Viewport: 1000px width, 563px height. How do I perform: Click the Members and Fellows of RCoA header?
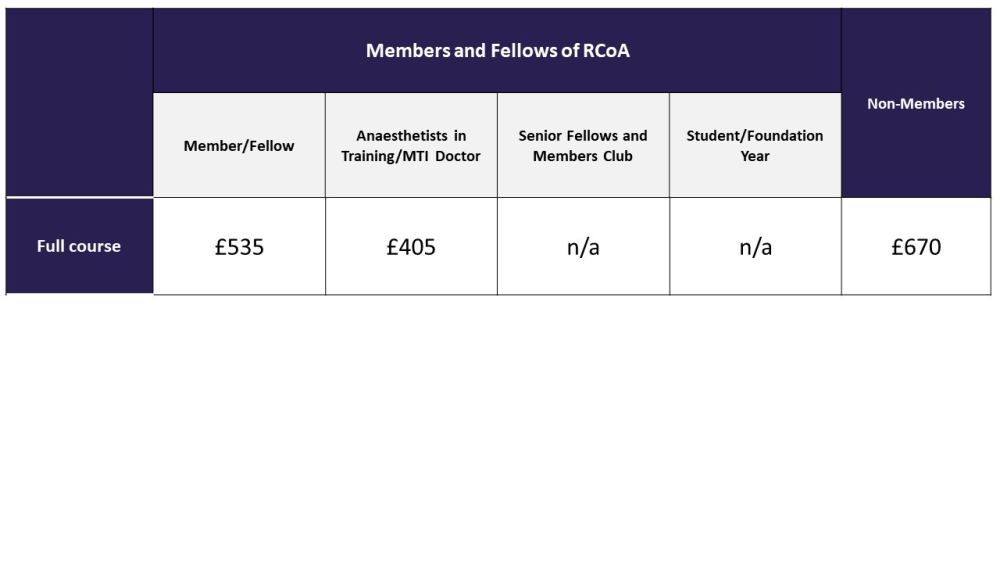tap(497, 50)
